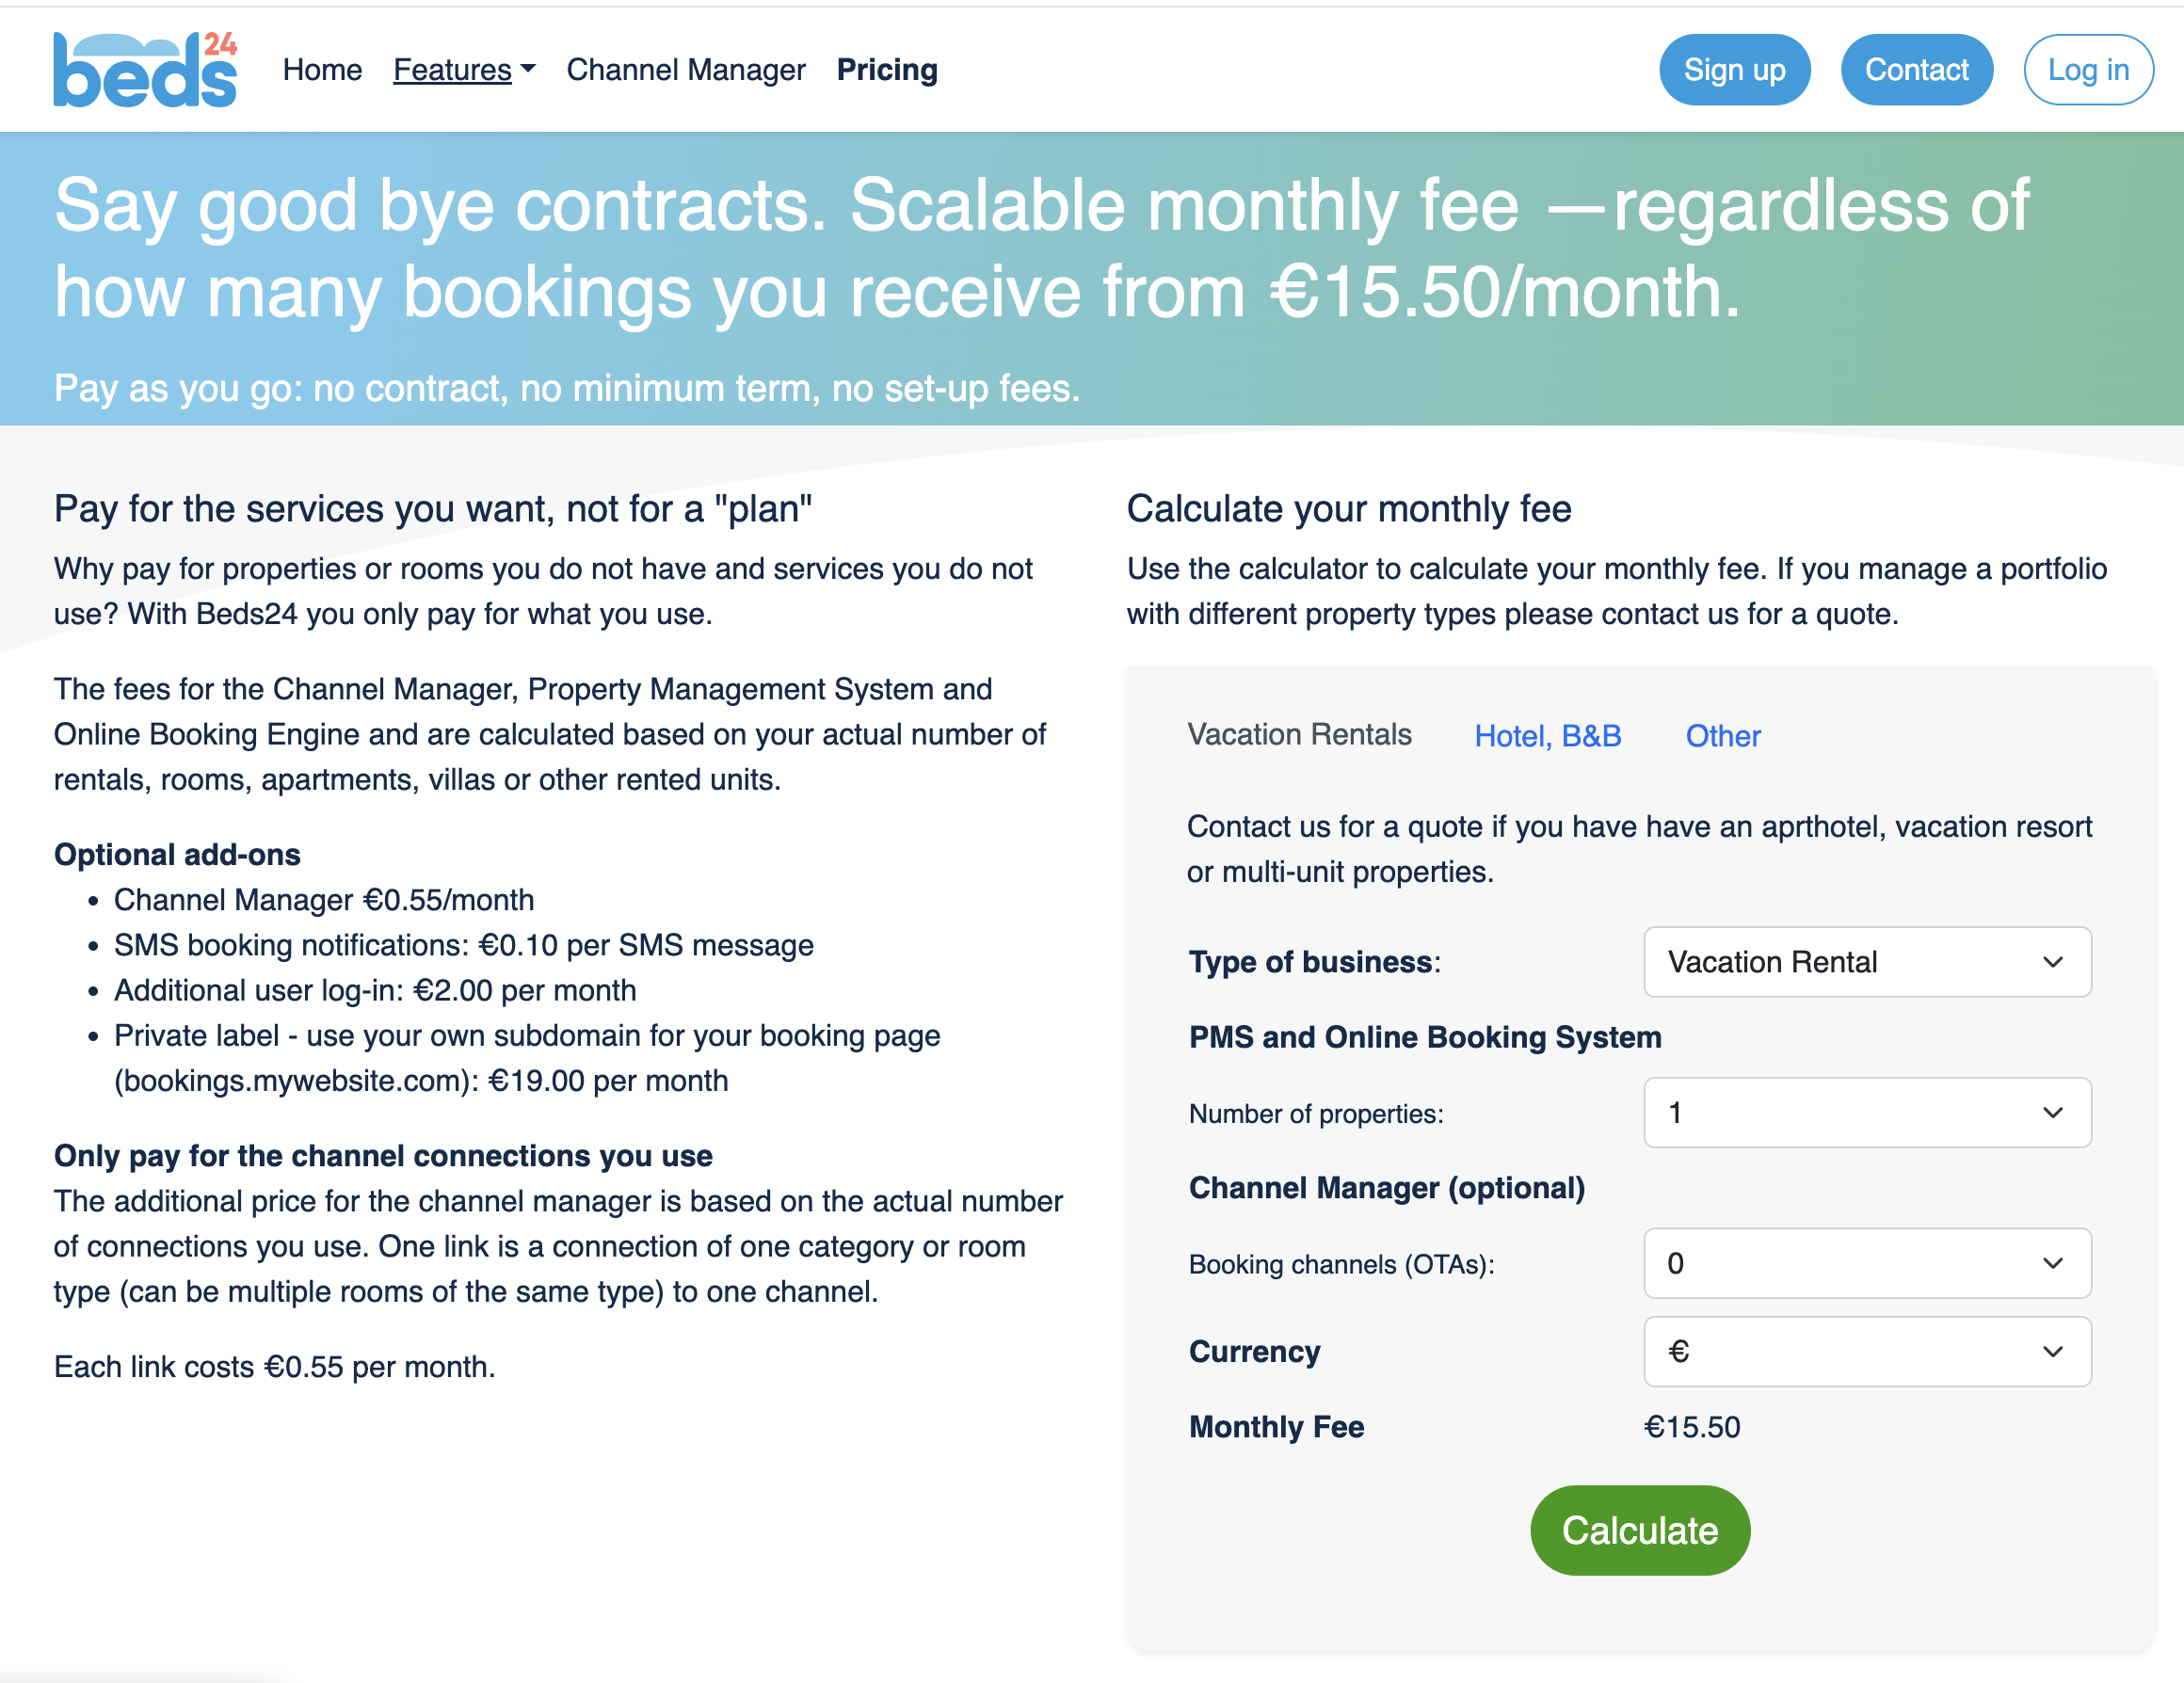Click the Monthly Fee amount €15.50
2184x1683 pixels.
pos(1691,1427)
